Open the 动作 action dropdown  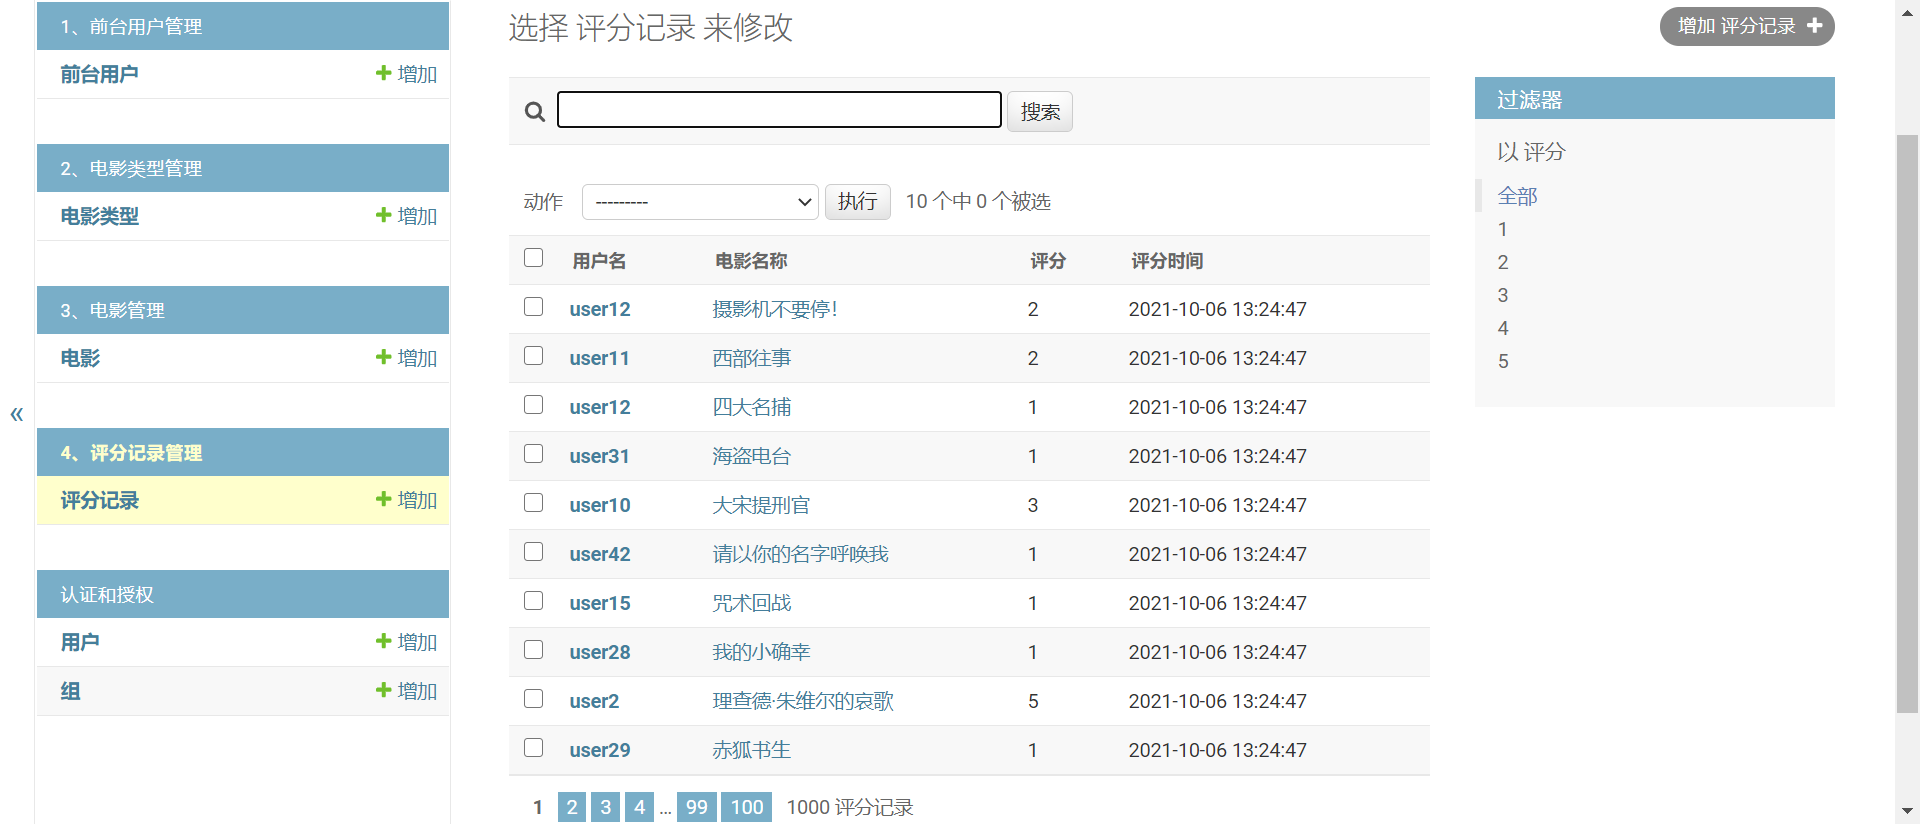(x=700, y=202)
